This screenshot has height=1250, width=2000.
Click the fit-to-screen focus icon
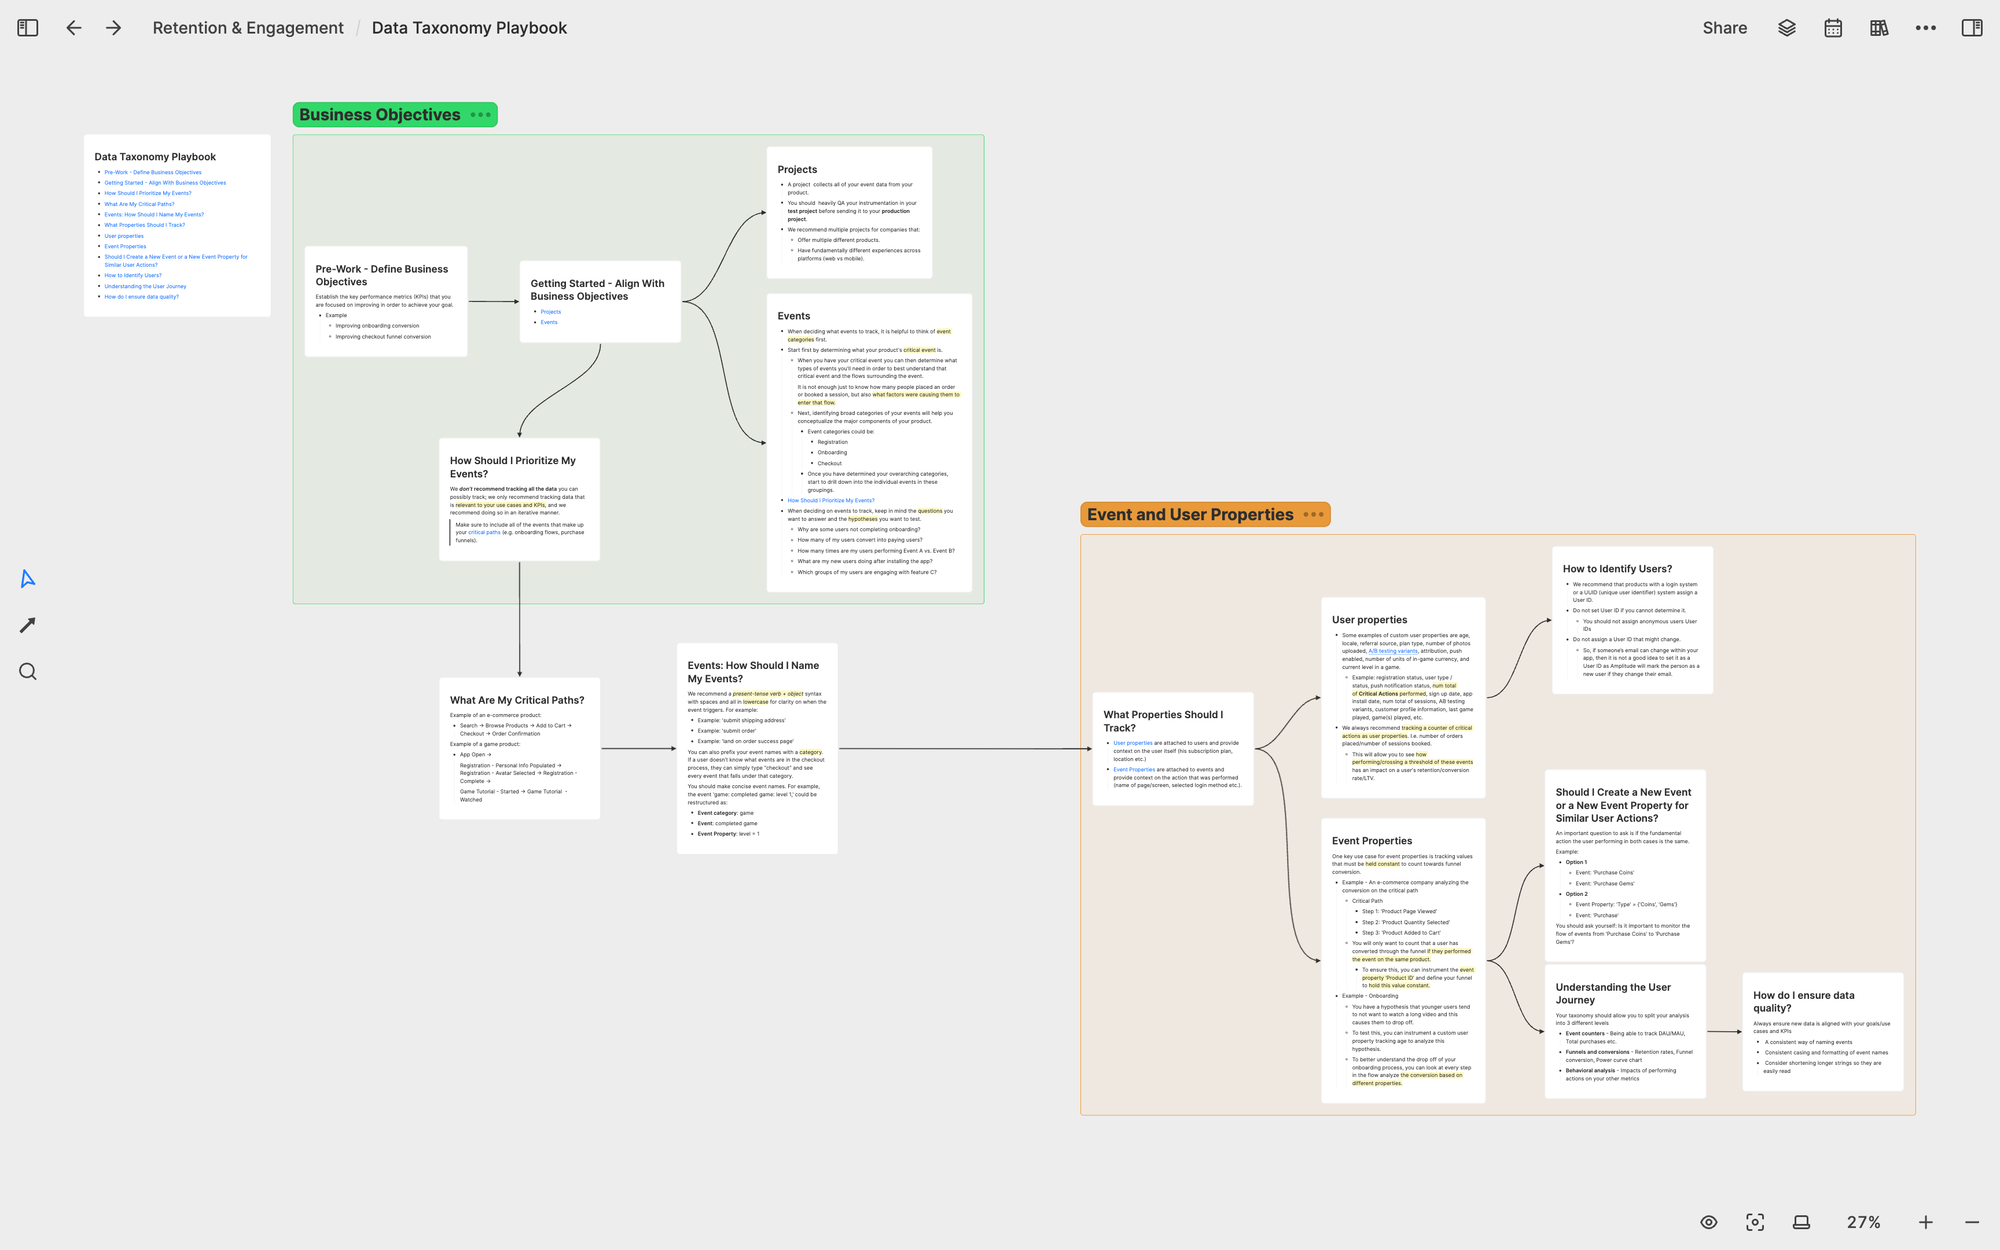1755,1222
